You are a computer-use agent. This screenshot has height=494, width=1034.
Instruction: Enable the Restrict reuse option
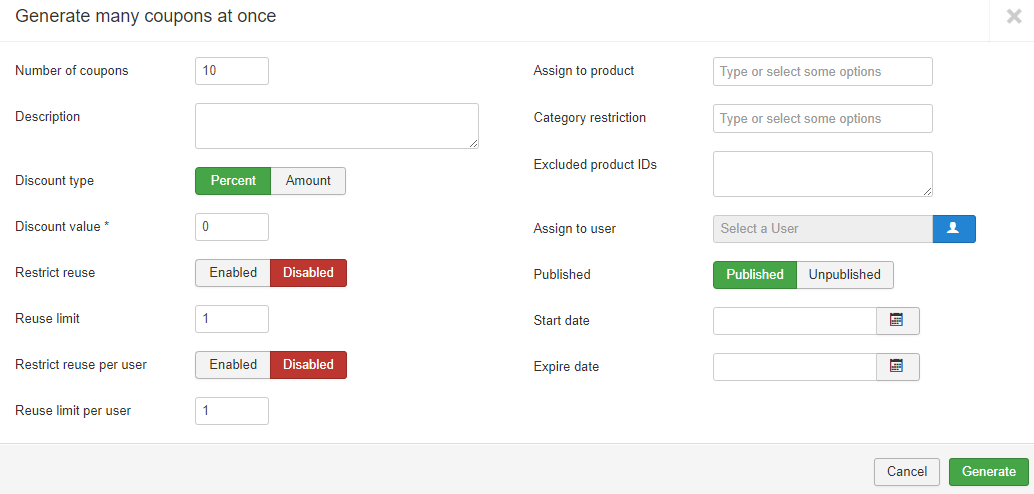tap(233, 273)
